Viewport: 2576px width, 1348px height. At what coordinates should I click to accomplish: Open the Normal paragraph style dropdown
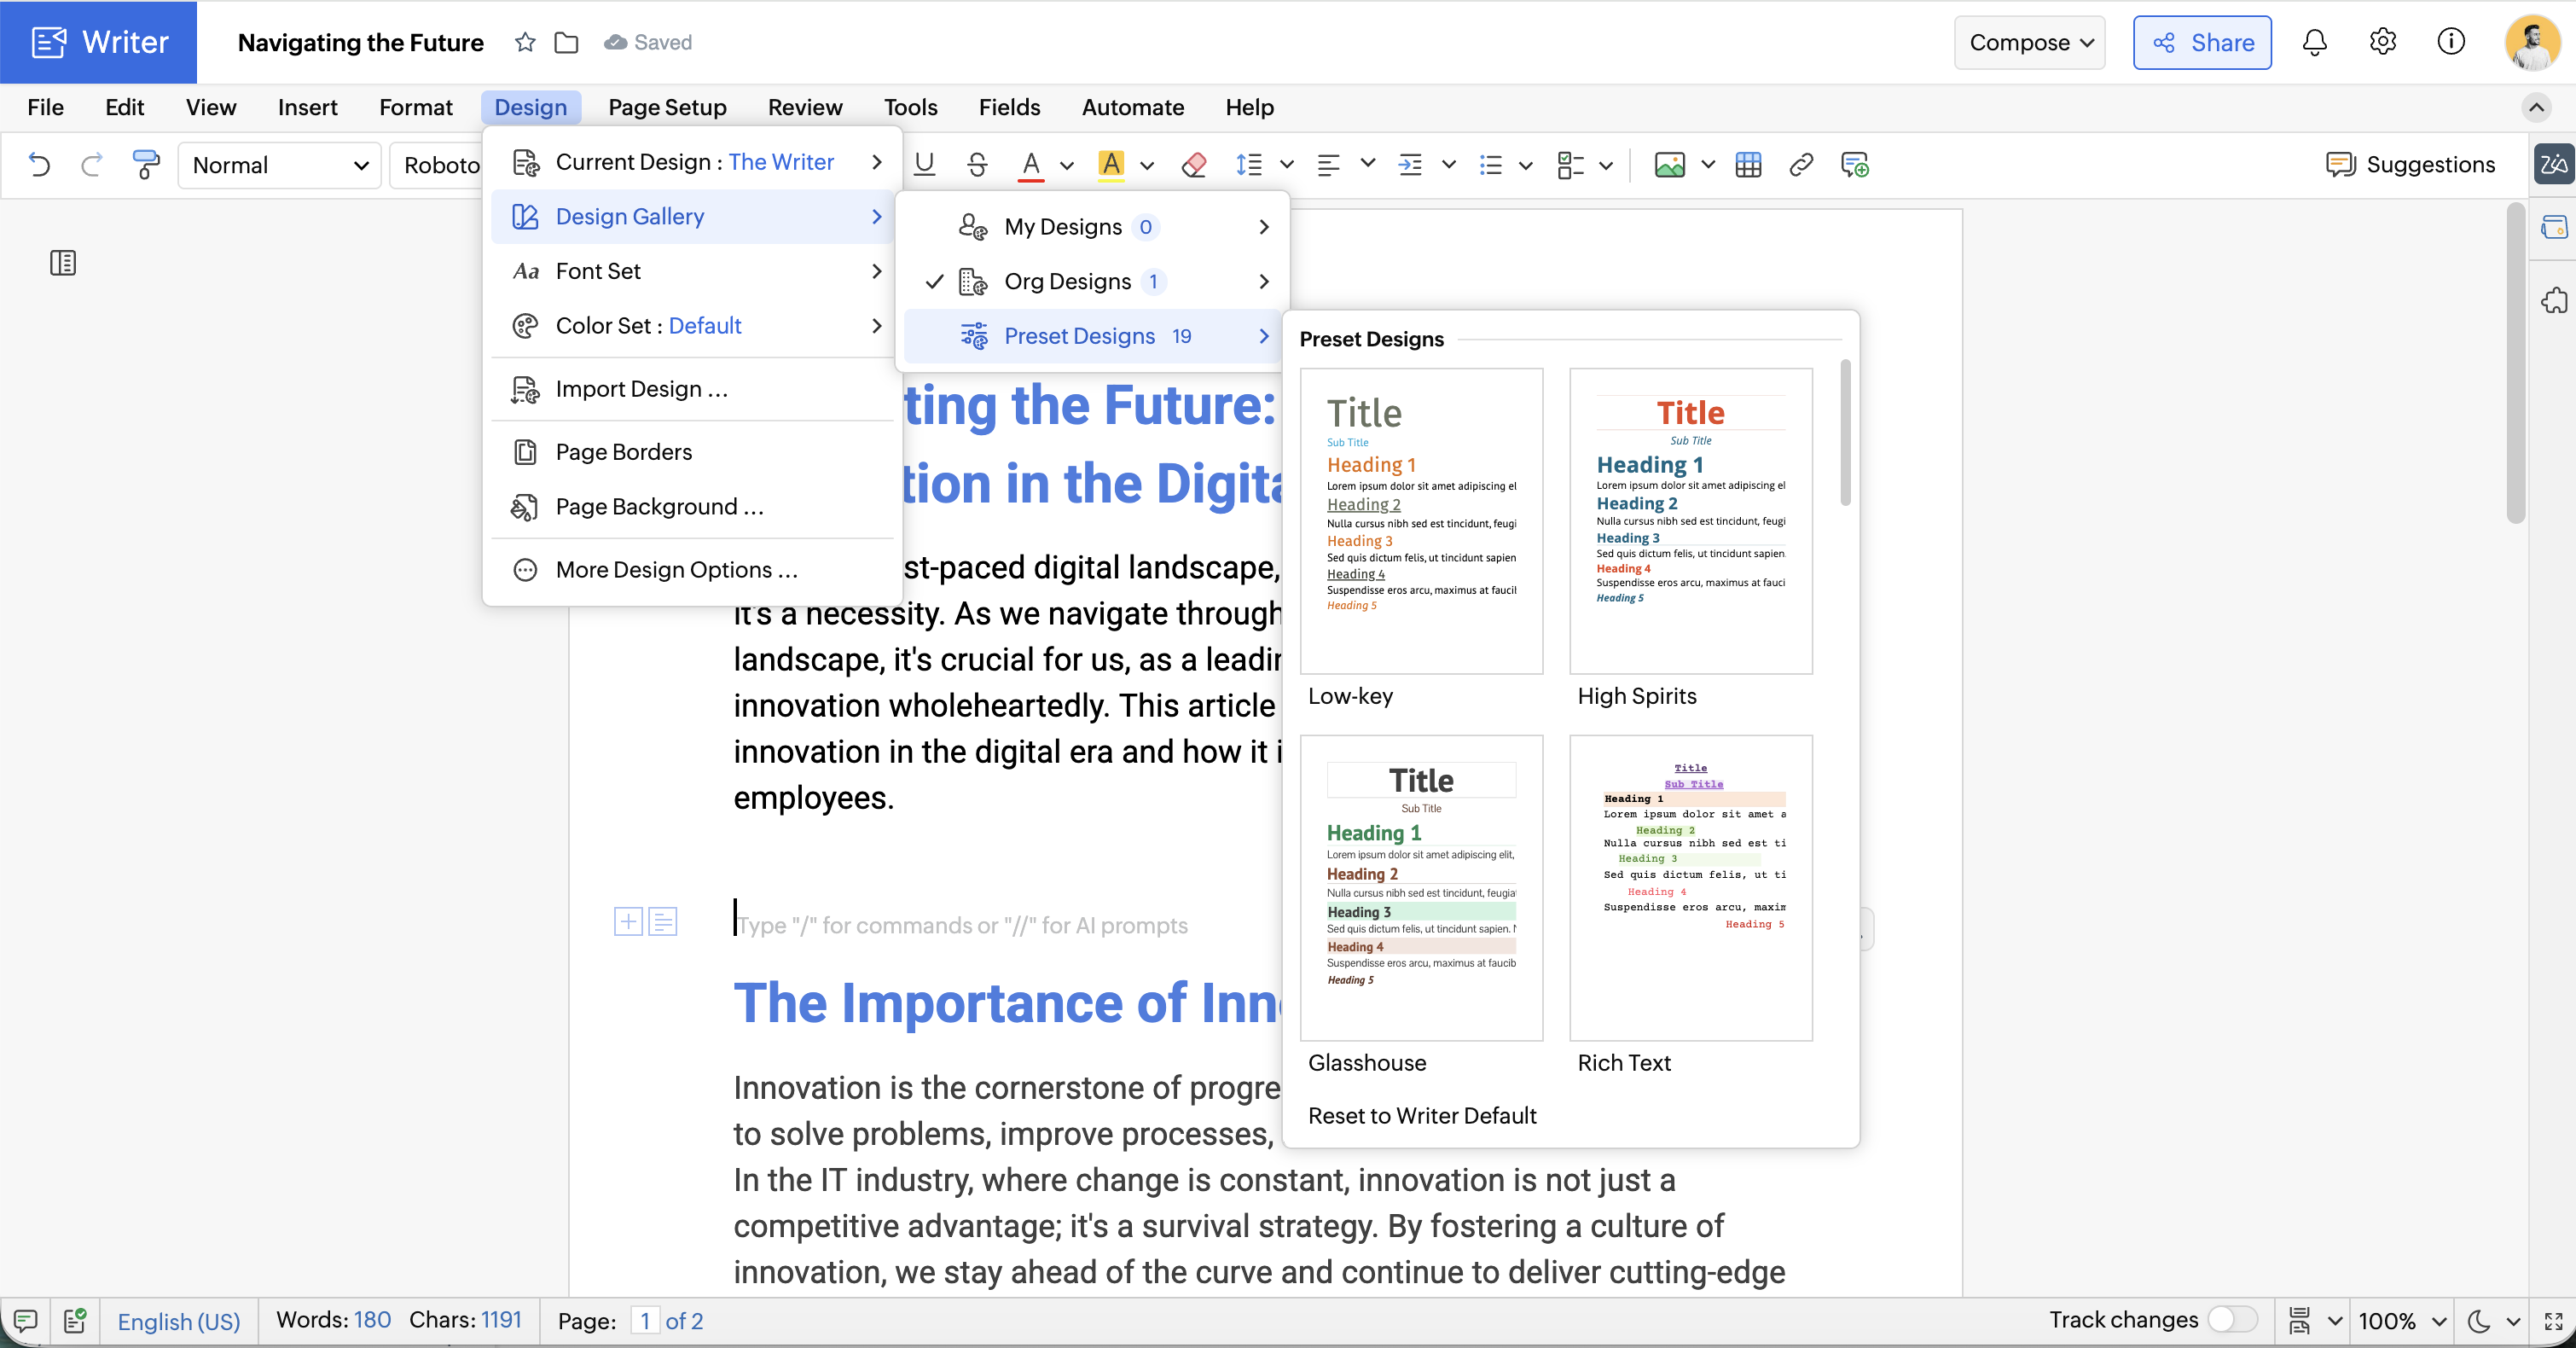coord(280,165)
